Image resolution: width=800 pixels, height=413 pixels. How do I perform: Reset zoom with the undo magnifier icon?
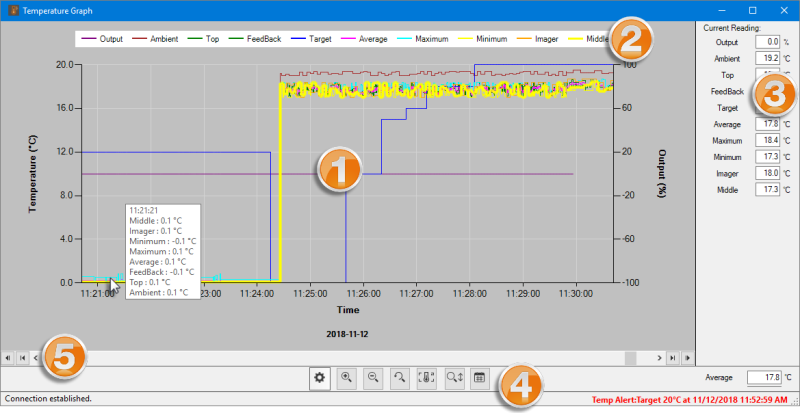[x=400, y=378]
